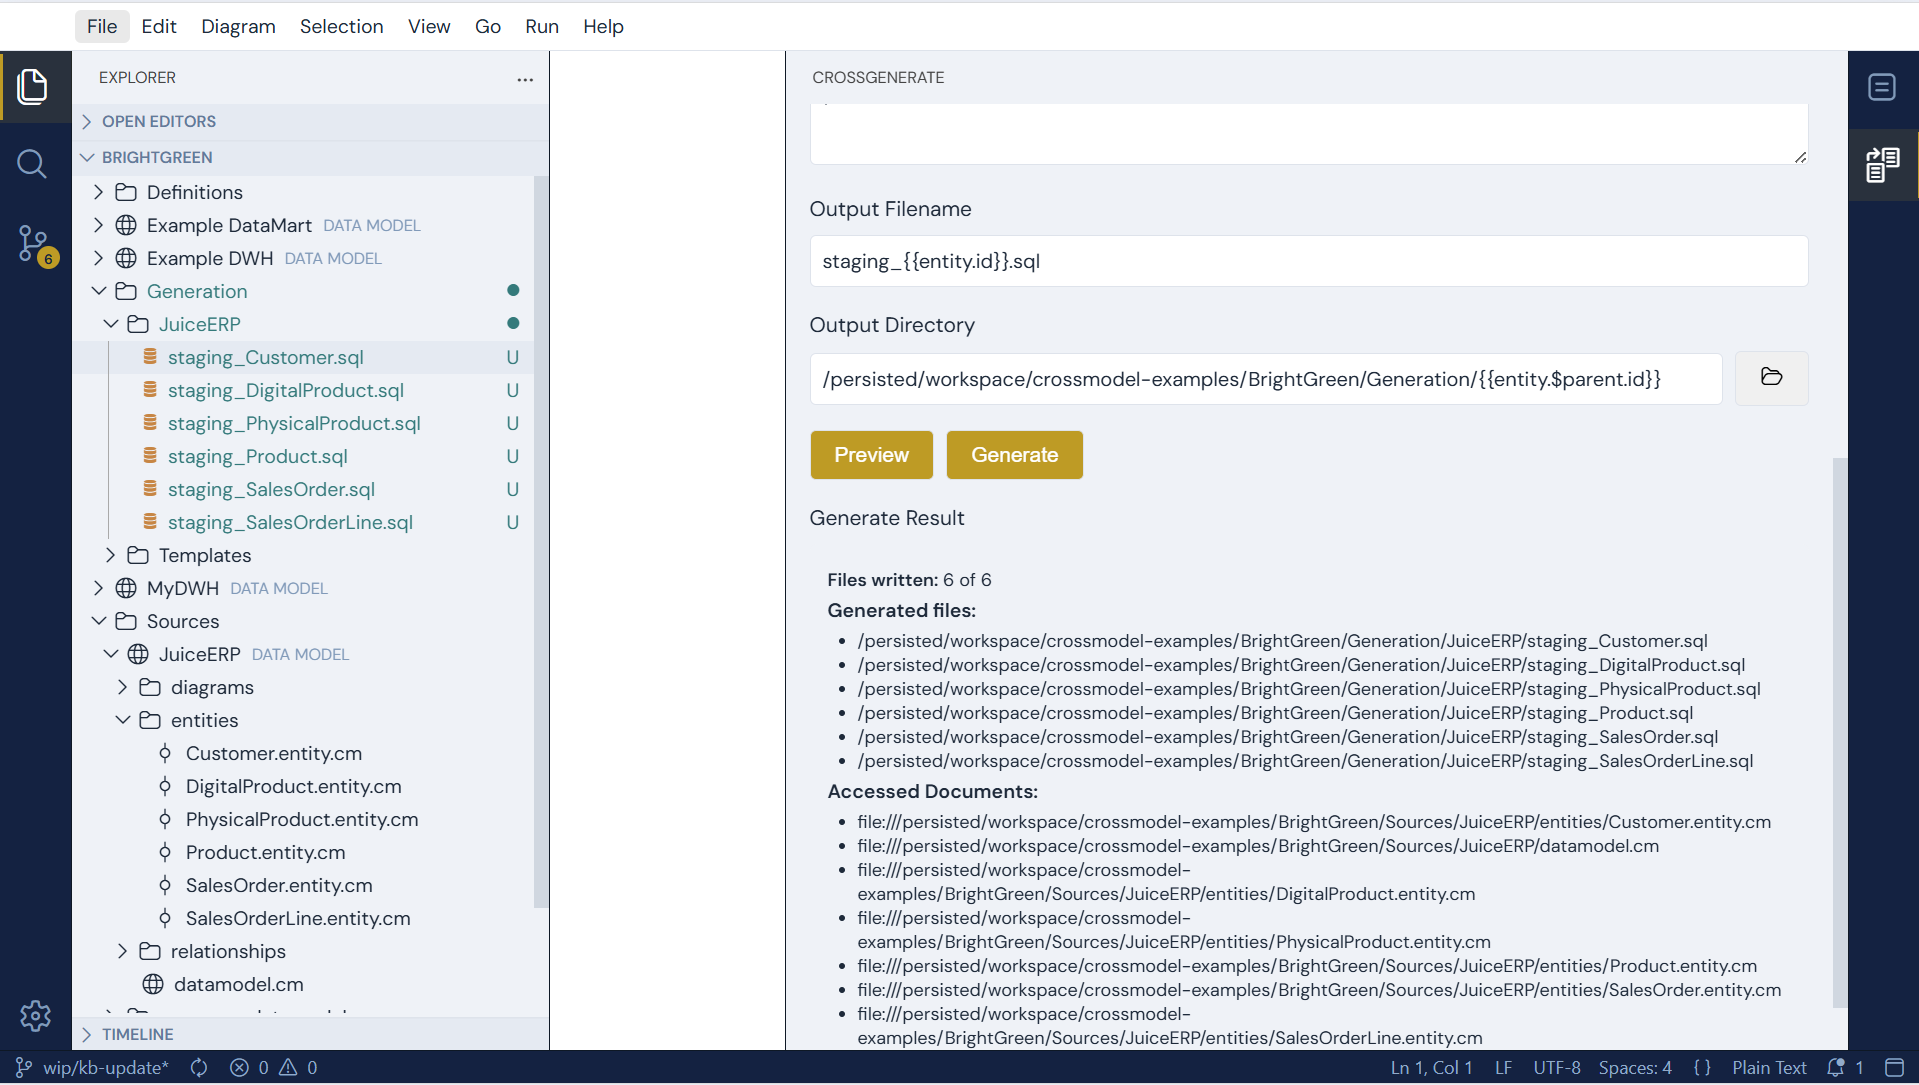Open the Edit menu
1919x1085 pixels.
tap(159, 26)
